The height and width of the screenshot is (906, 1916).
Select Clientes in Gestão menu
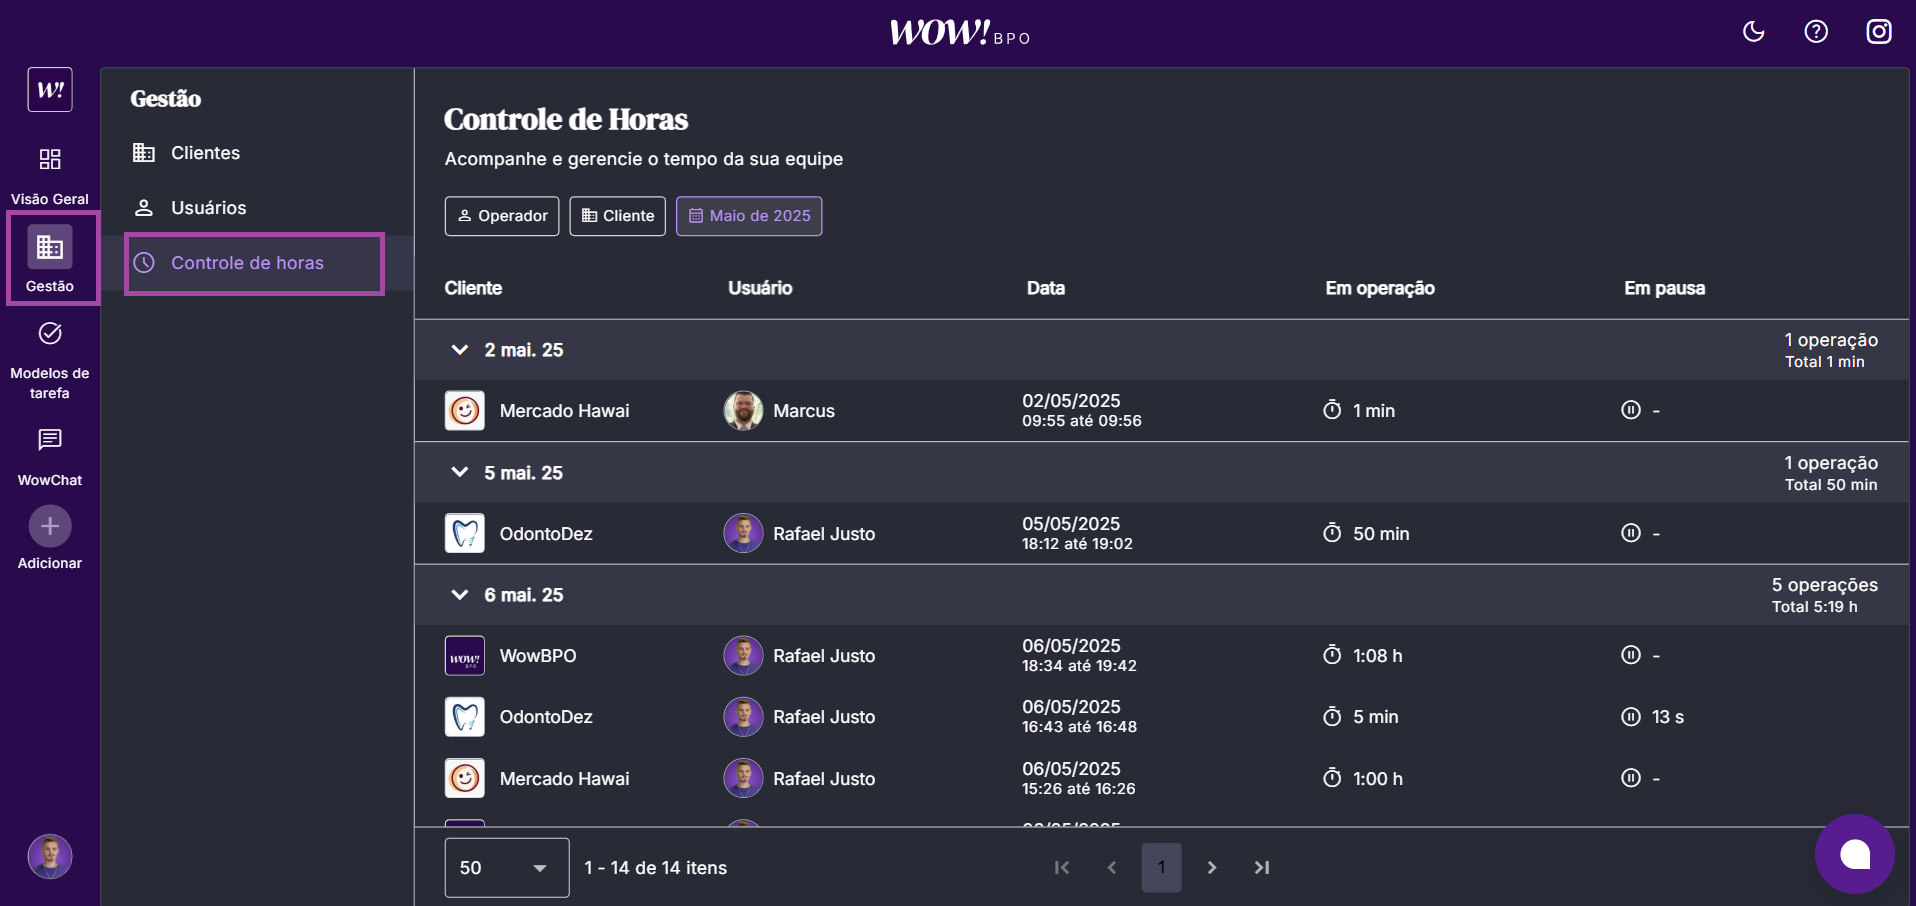coord(205,153)
